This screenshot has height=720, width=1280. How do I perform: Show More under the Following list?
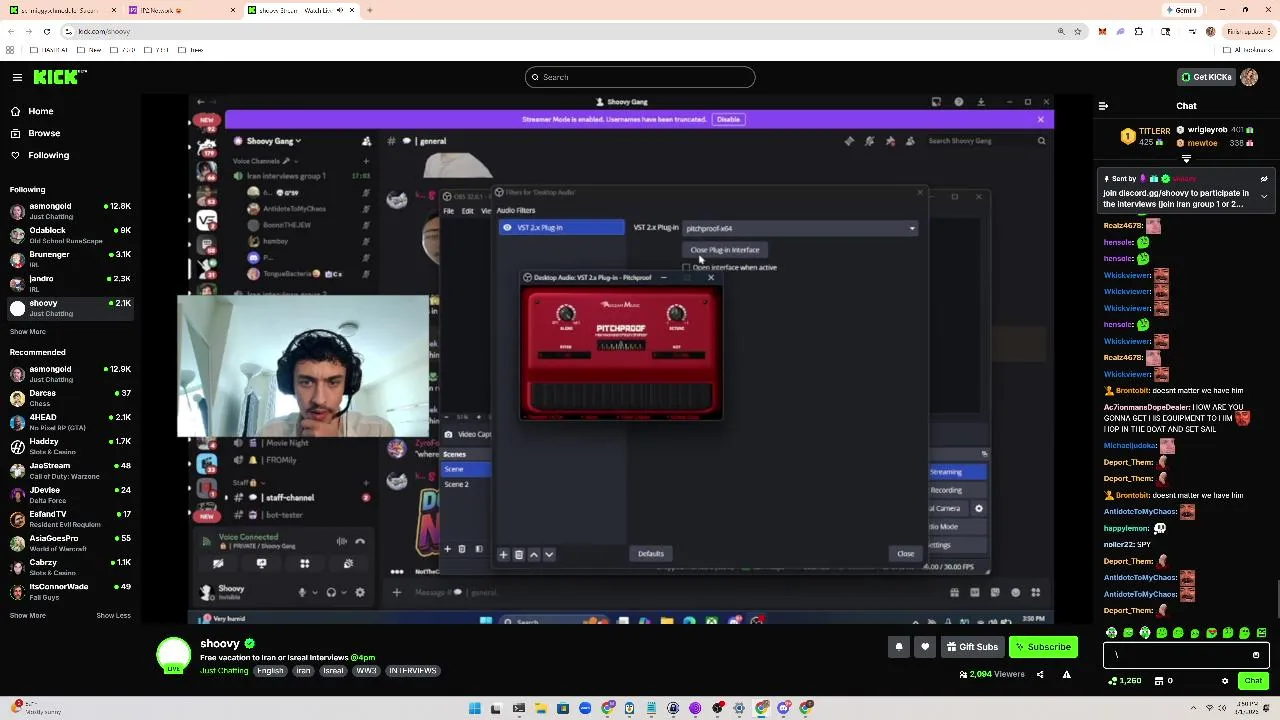(28, 332)
